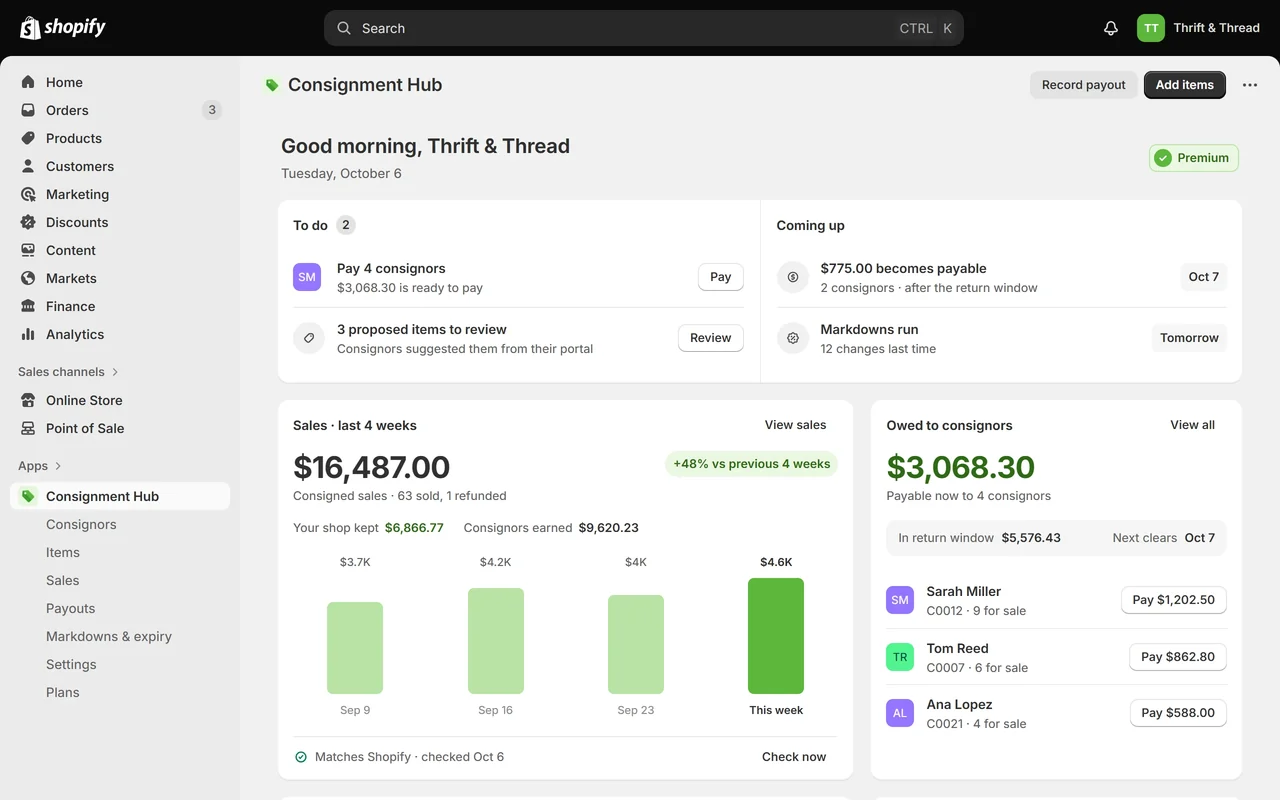Click Check now for Shopify match
The height and width of the screenshot is (800, 1280).
coord(794,757)
